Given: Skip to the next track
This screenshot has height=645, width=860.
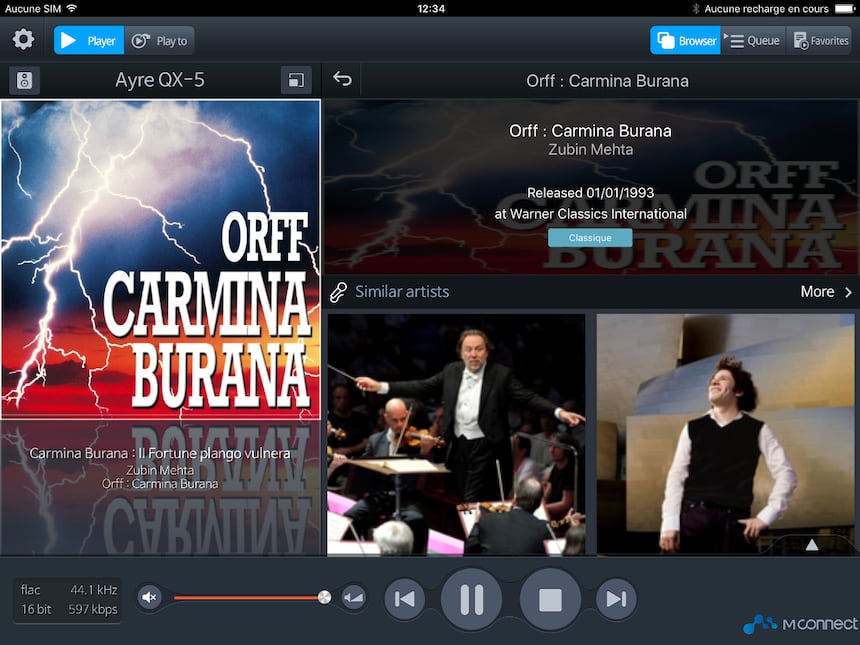Looking at the screenshot, I should [616, 598].
